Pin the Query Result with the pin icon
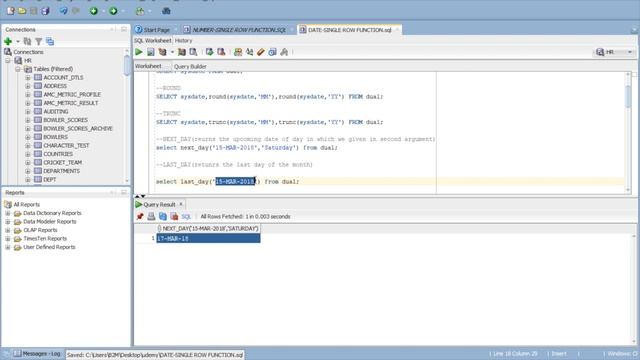The image size is (640, 360). 140,216
